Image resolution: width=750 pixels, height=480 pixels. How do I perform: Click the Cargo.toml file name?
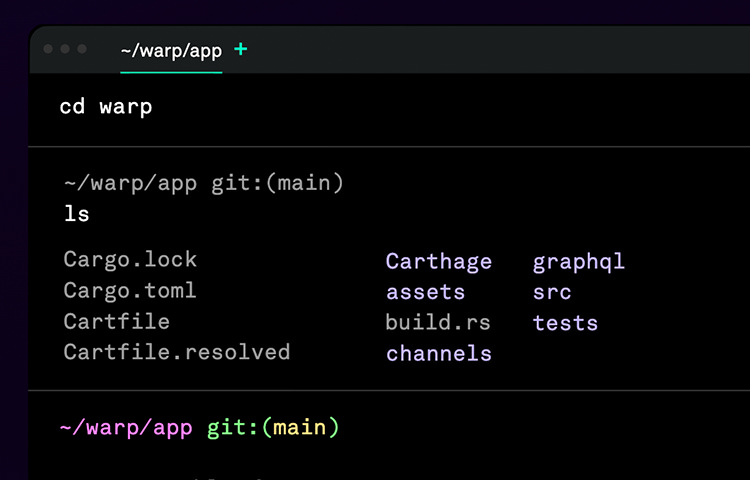point(130,291)
